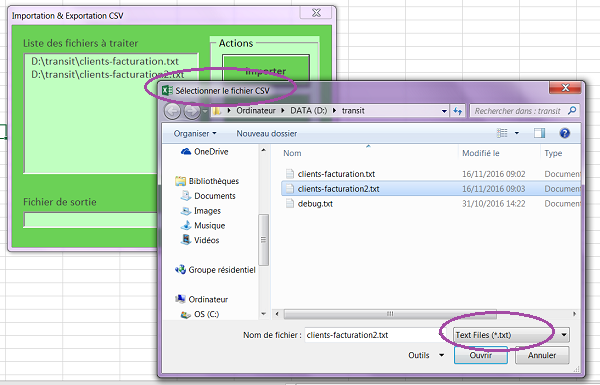Click the change view icon
The width and height of the screenshot is (600, 385).
point(502,133)
